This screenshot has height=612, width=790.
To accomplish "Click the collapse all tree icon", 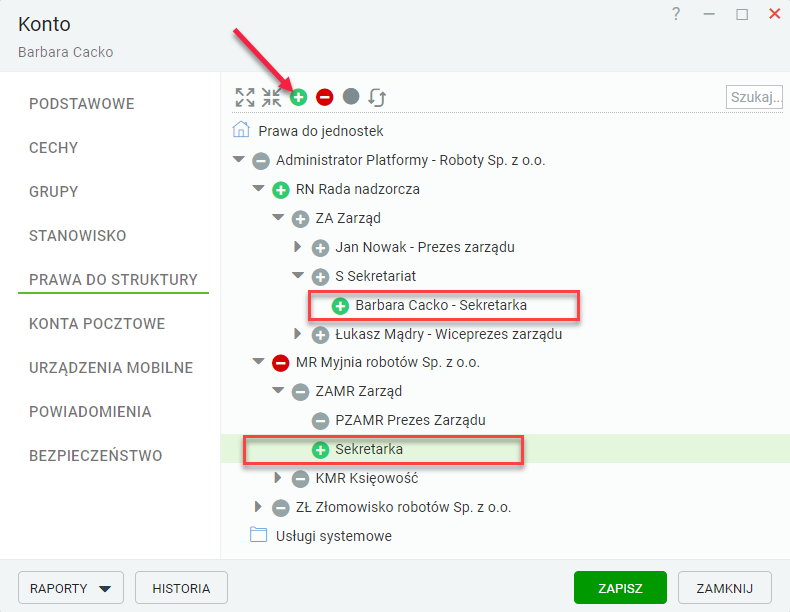I will pyautogui.click(x=272, y=97).
